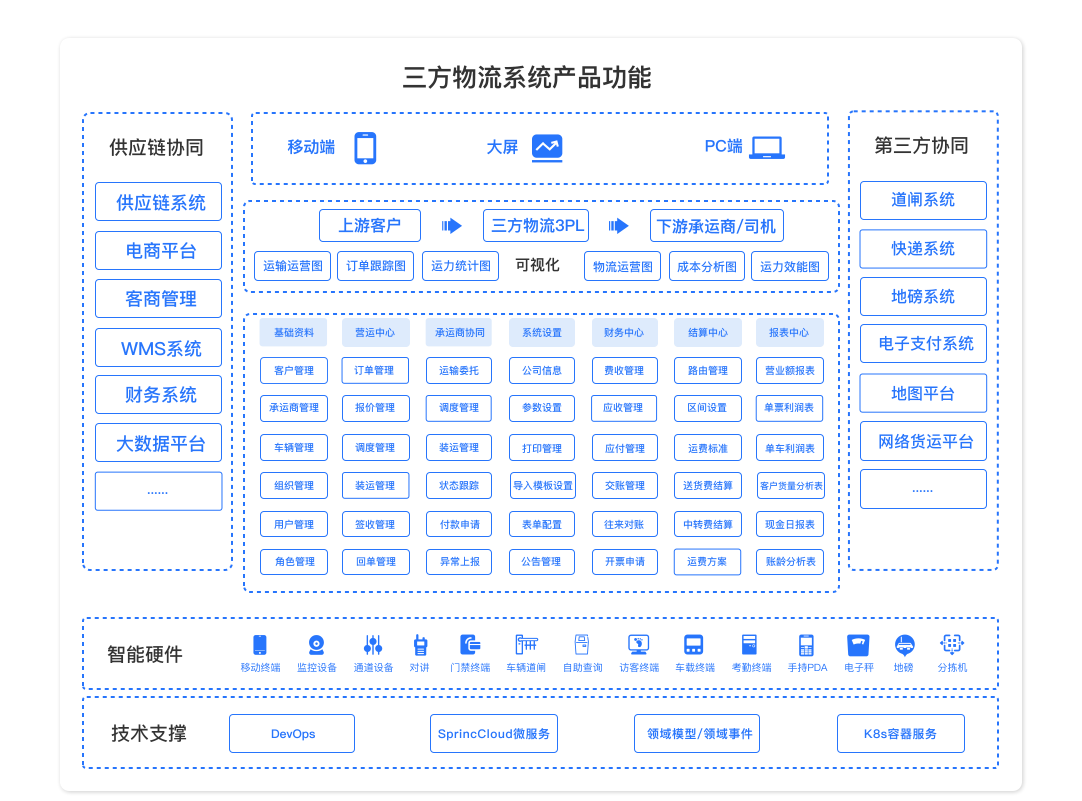Image resolution: width=1082 pixels, height=801 pixels.
Task: Click the 电商平台 box
Action: tap(158, 250)
